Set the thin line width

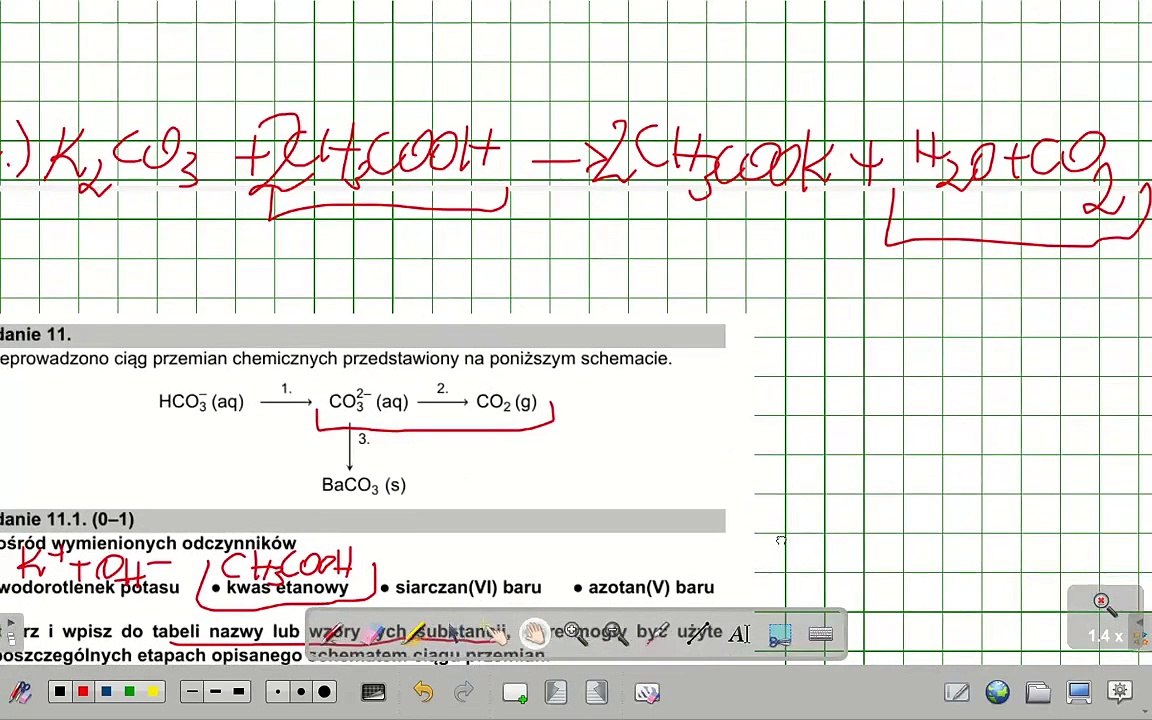[x=192, y=691]
